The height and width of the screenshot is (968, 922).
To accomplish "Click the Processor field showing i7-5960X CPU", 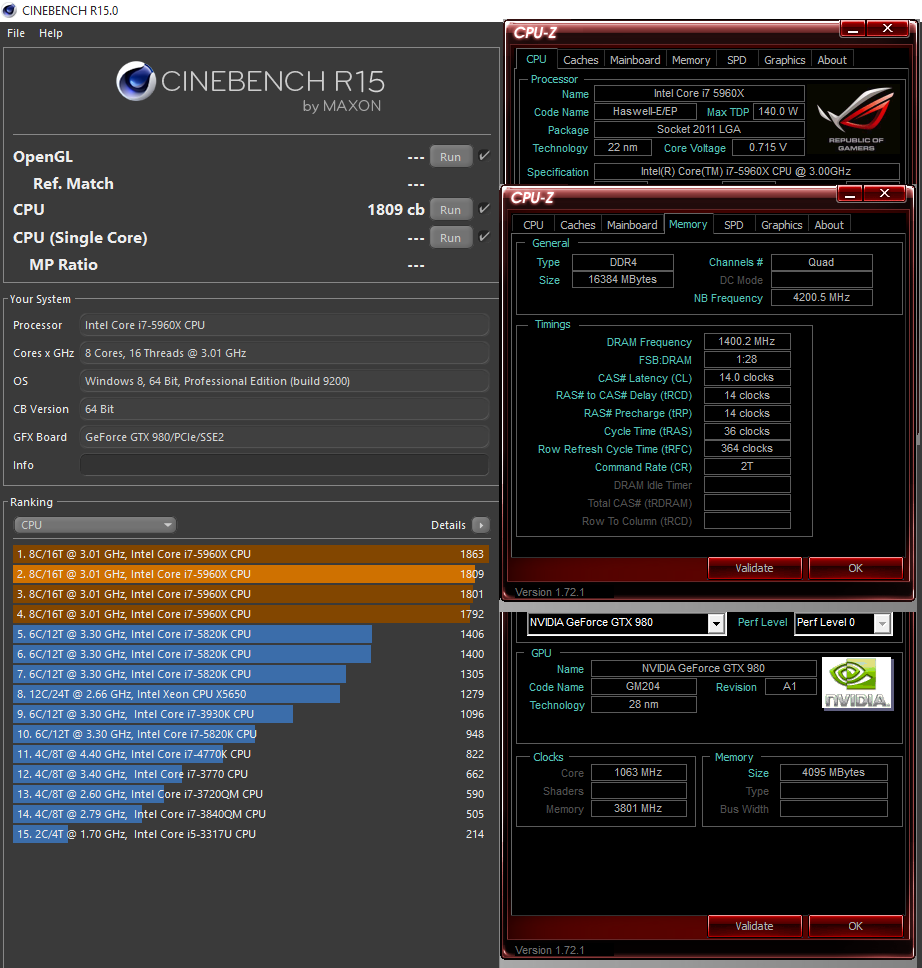I will point(284,325).
